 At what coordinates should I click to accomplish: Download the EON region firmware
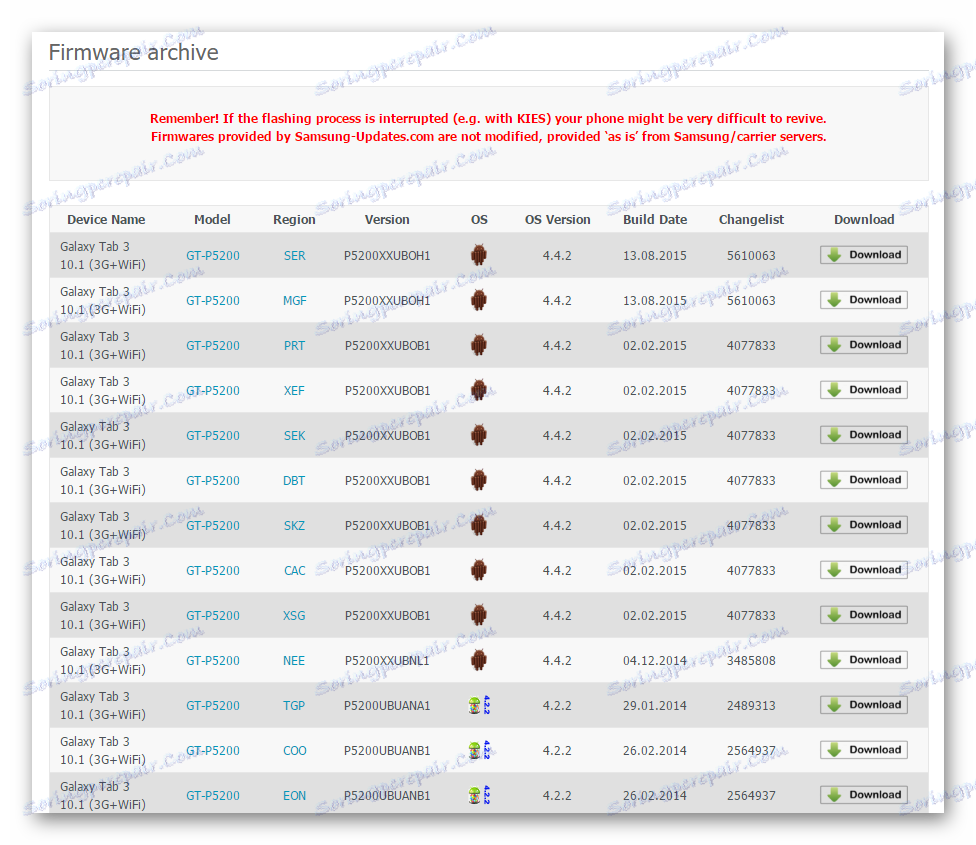(863, 795)
